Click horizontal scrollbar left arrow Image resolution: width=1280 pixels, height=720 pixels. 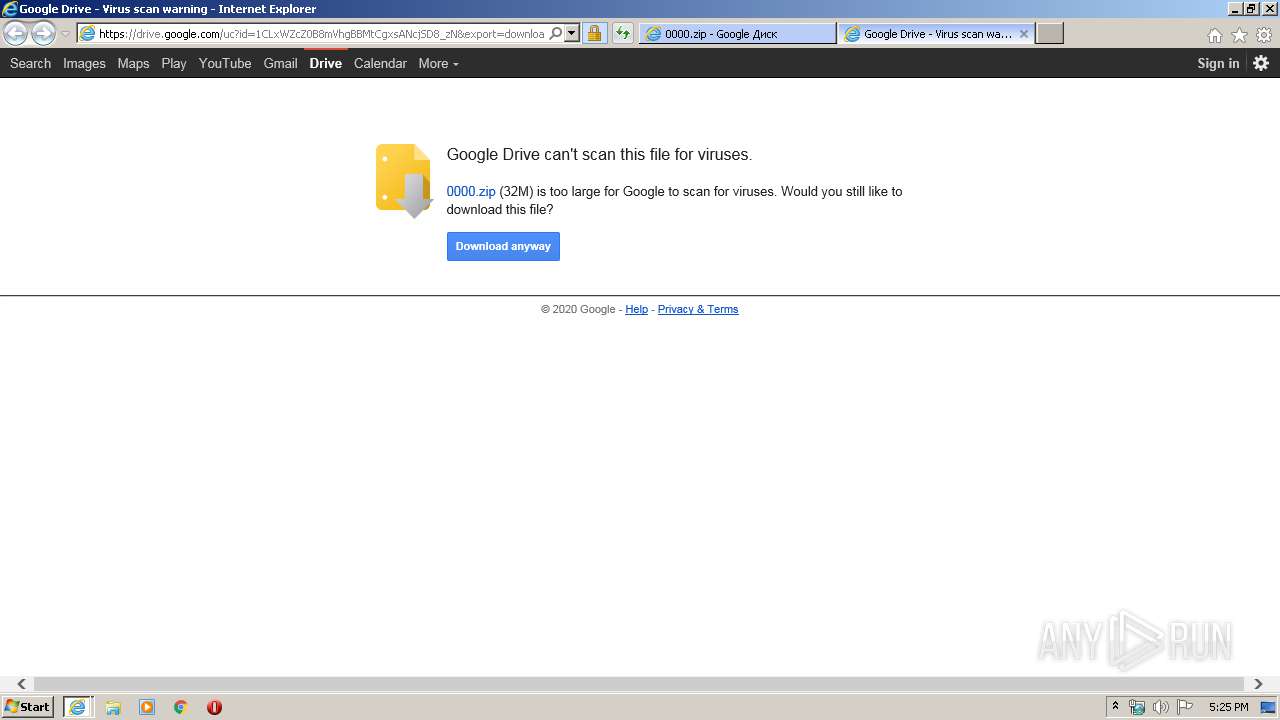point(21,684)
